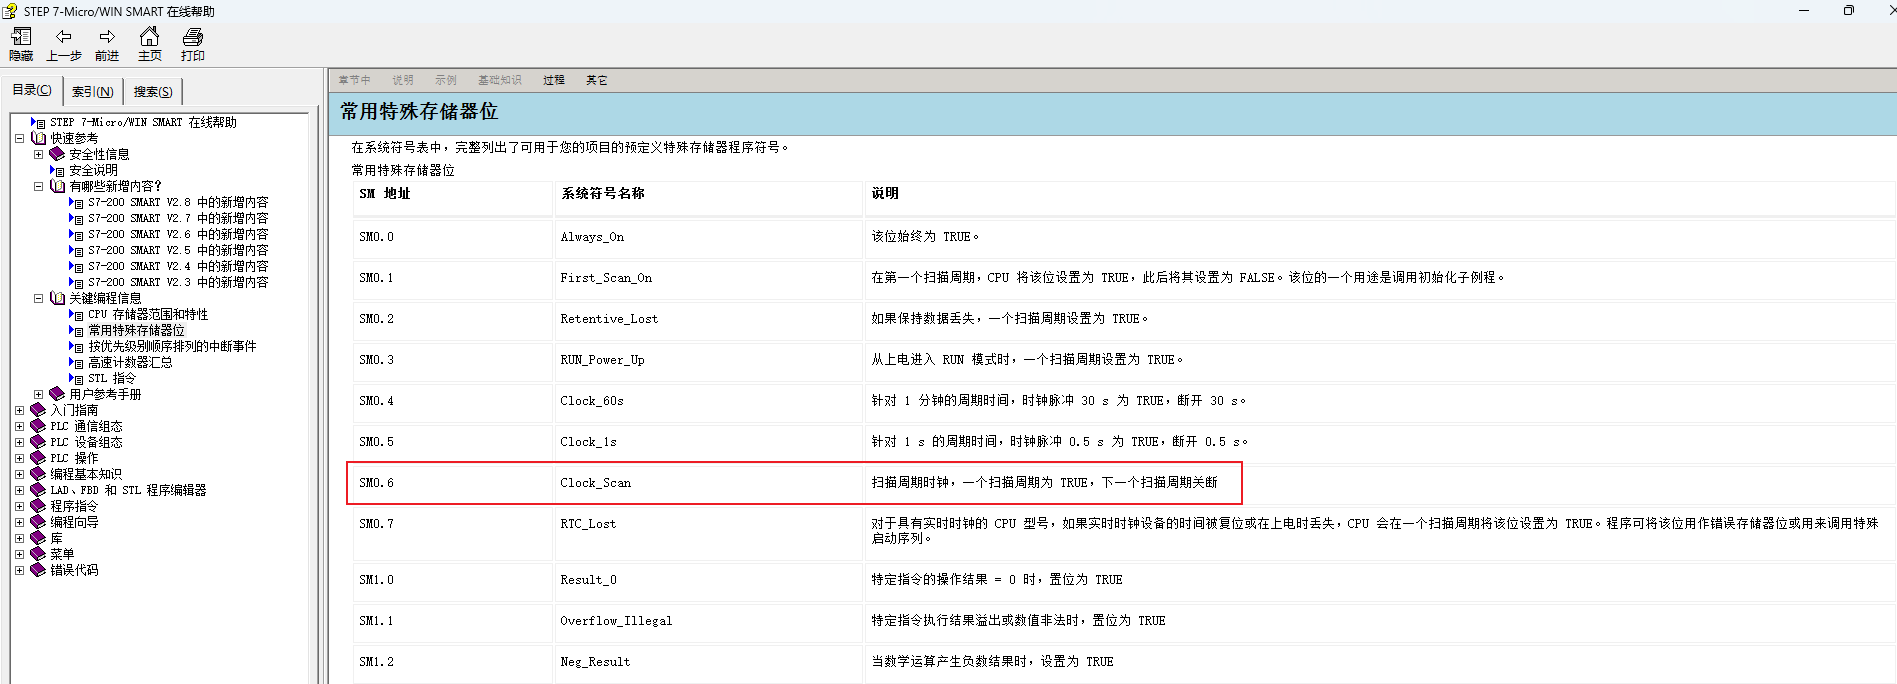Screen dimensions: 1897x684
Task: Click the open book icon beside 快速参考
Action: [x=38, y=138]
